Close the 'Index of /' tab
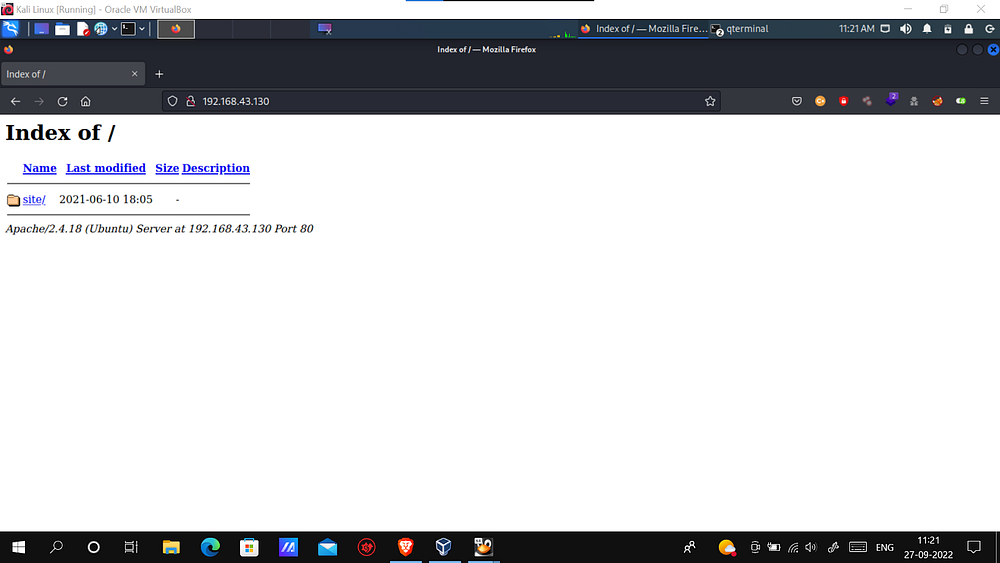 tap(135, 74)
